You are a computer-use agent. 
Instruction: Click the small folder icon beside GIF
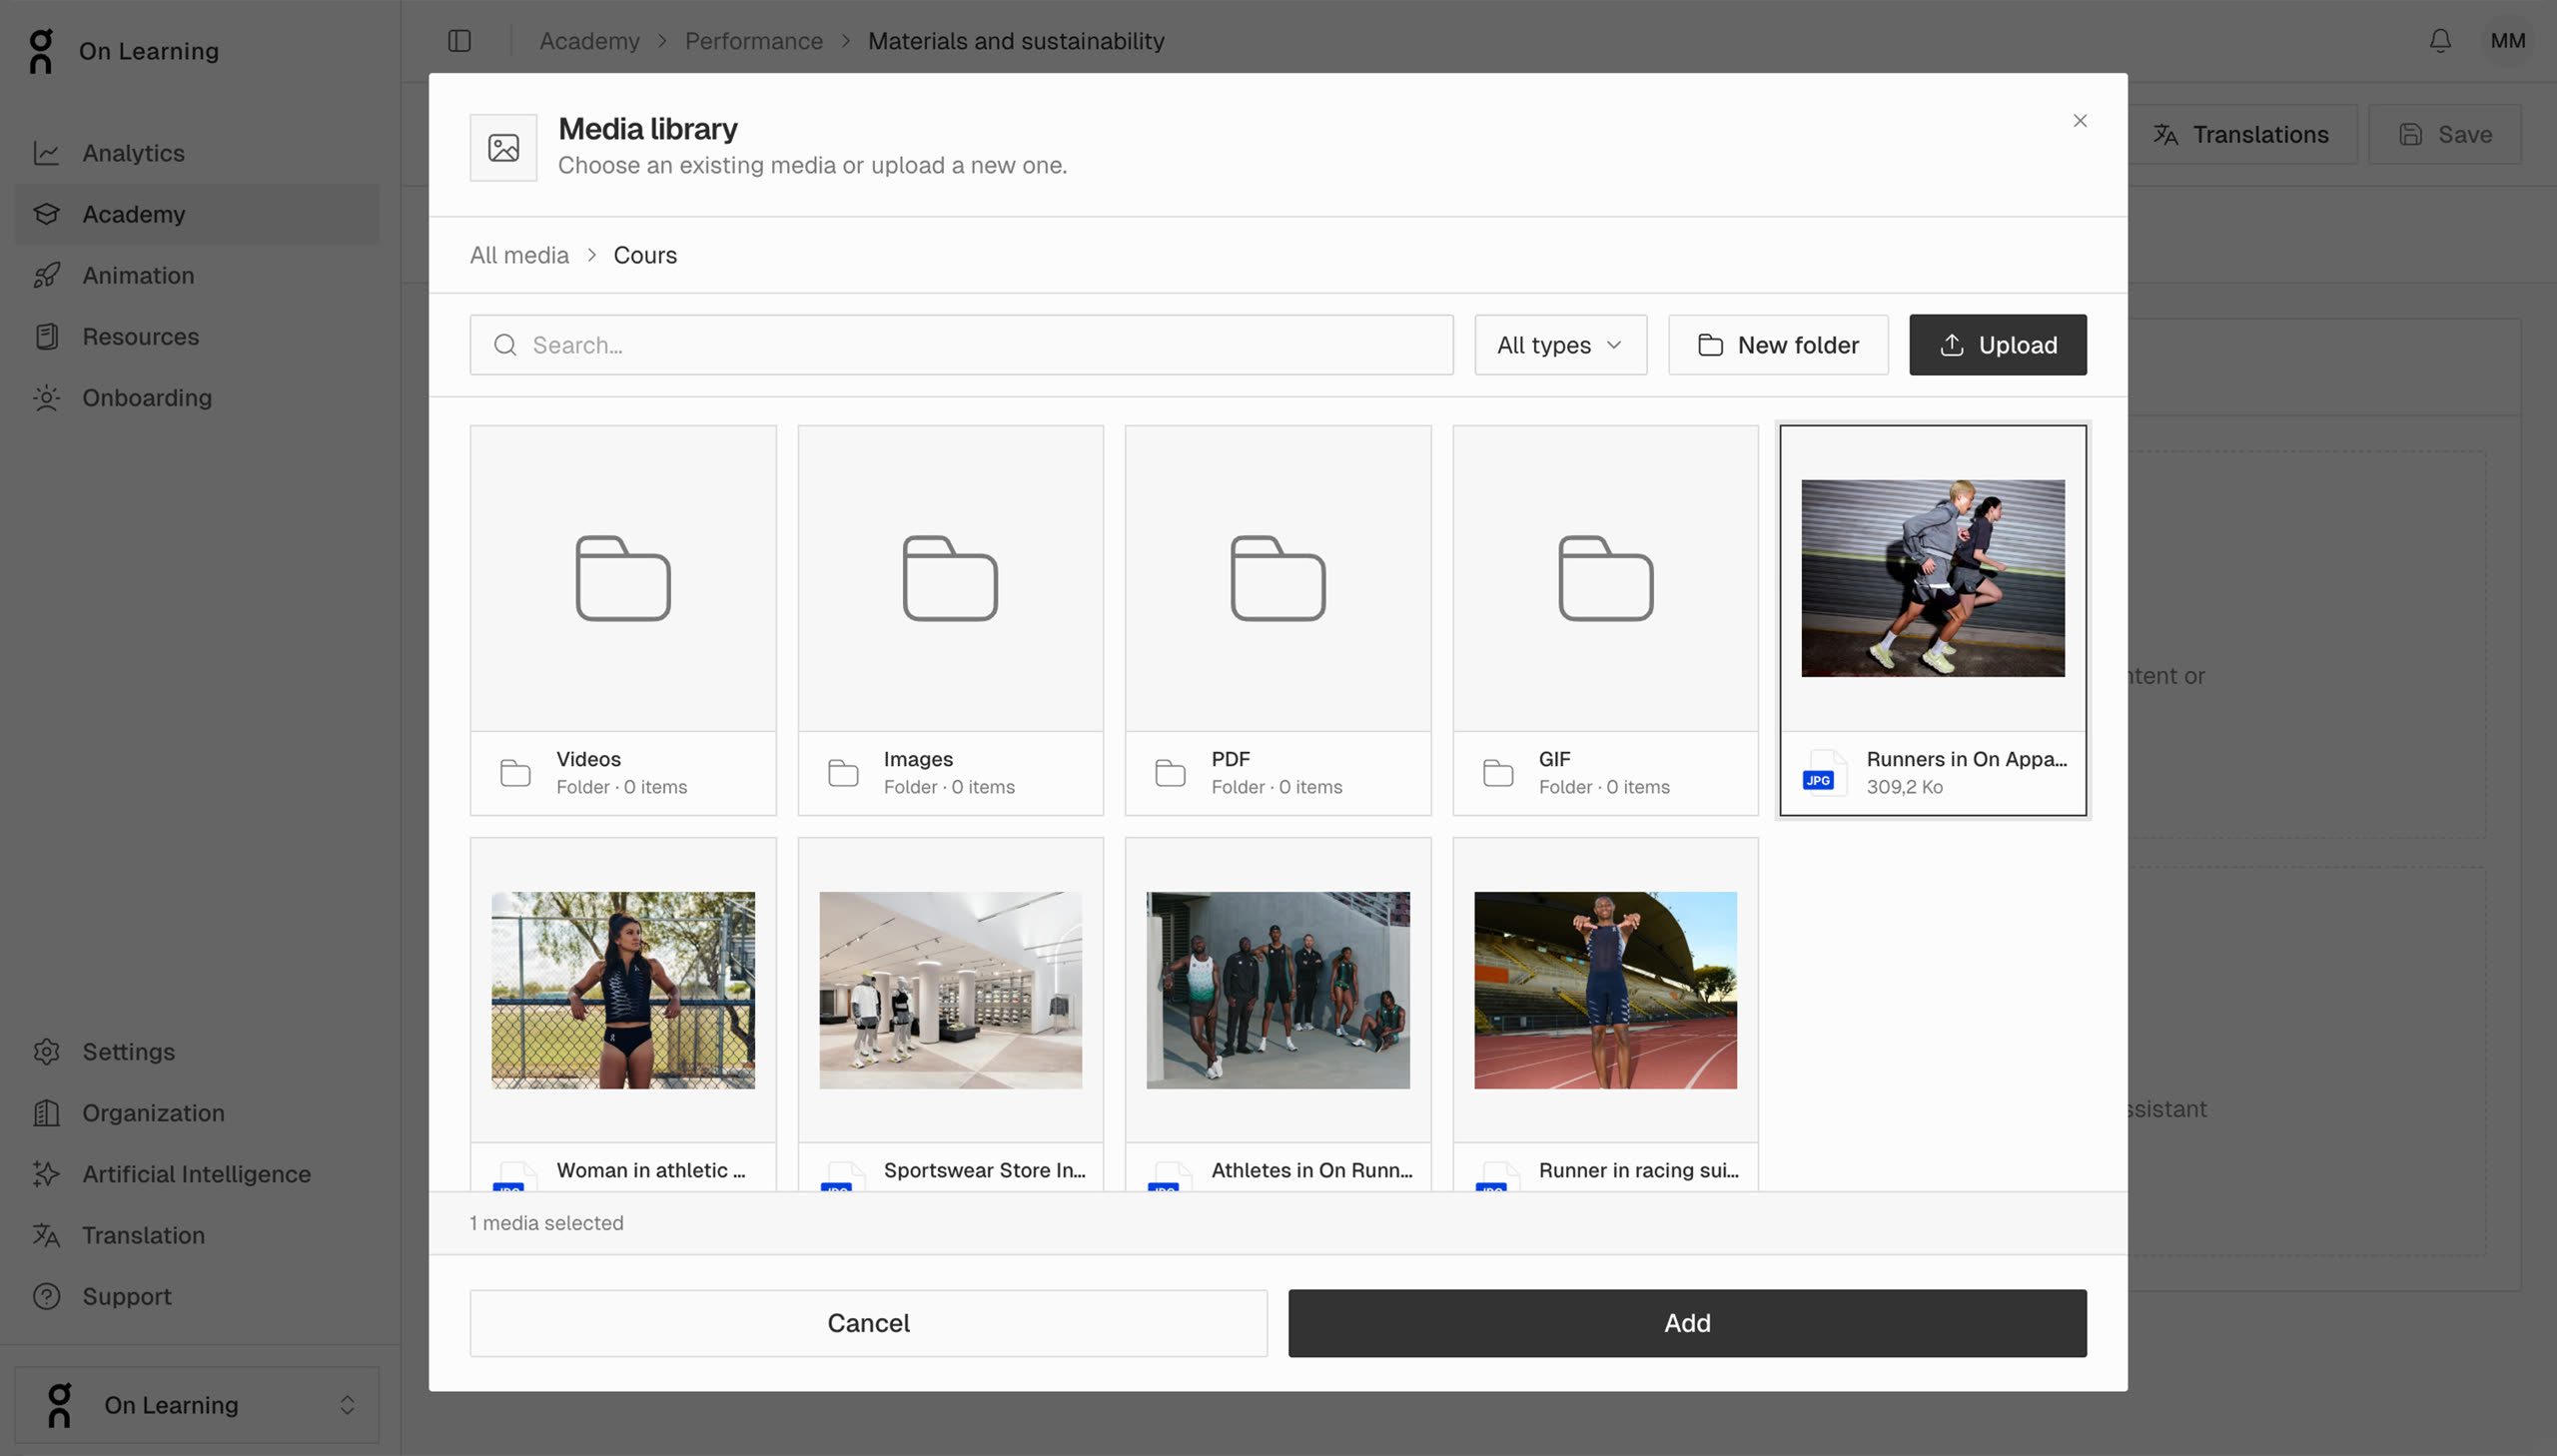point(1498,772)
